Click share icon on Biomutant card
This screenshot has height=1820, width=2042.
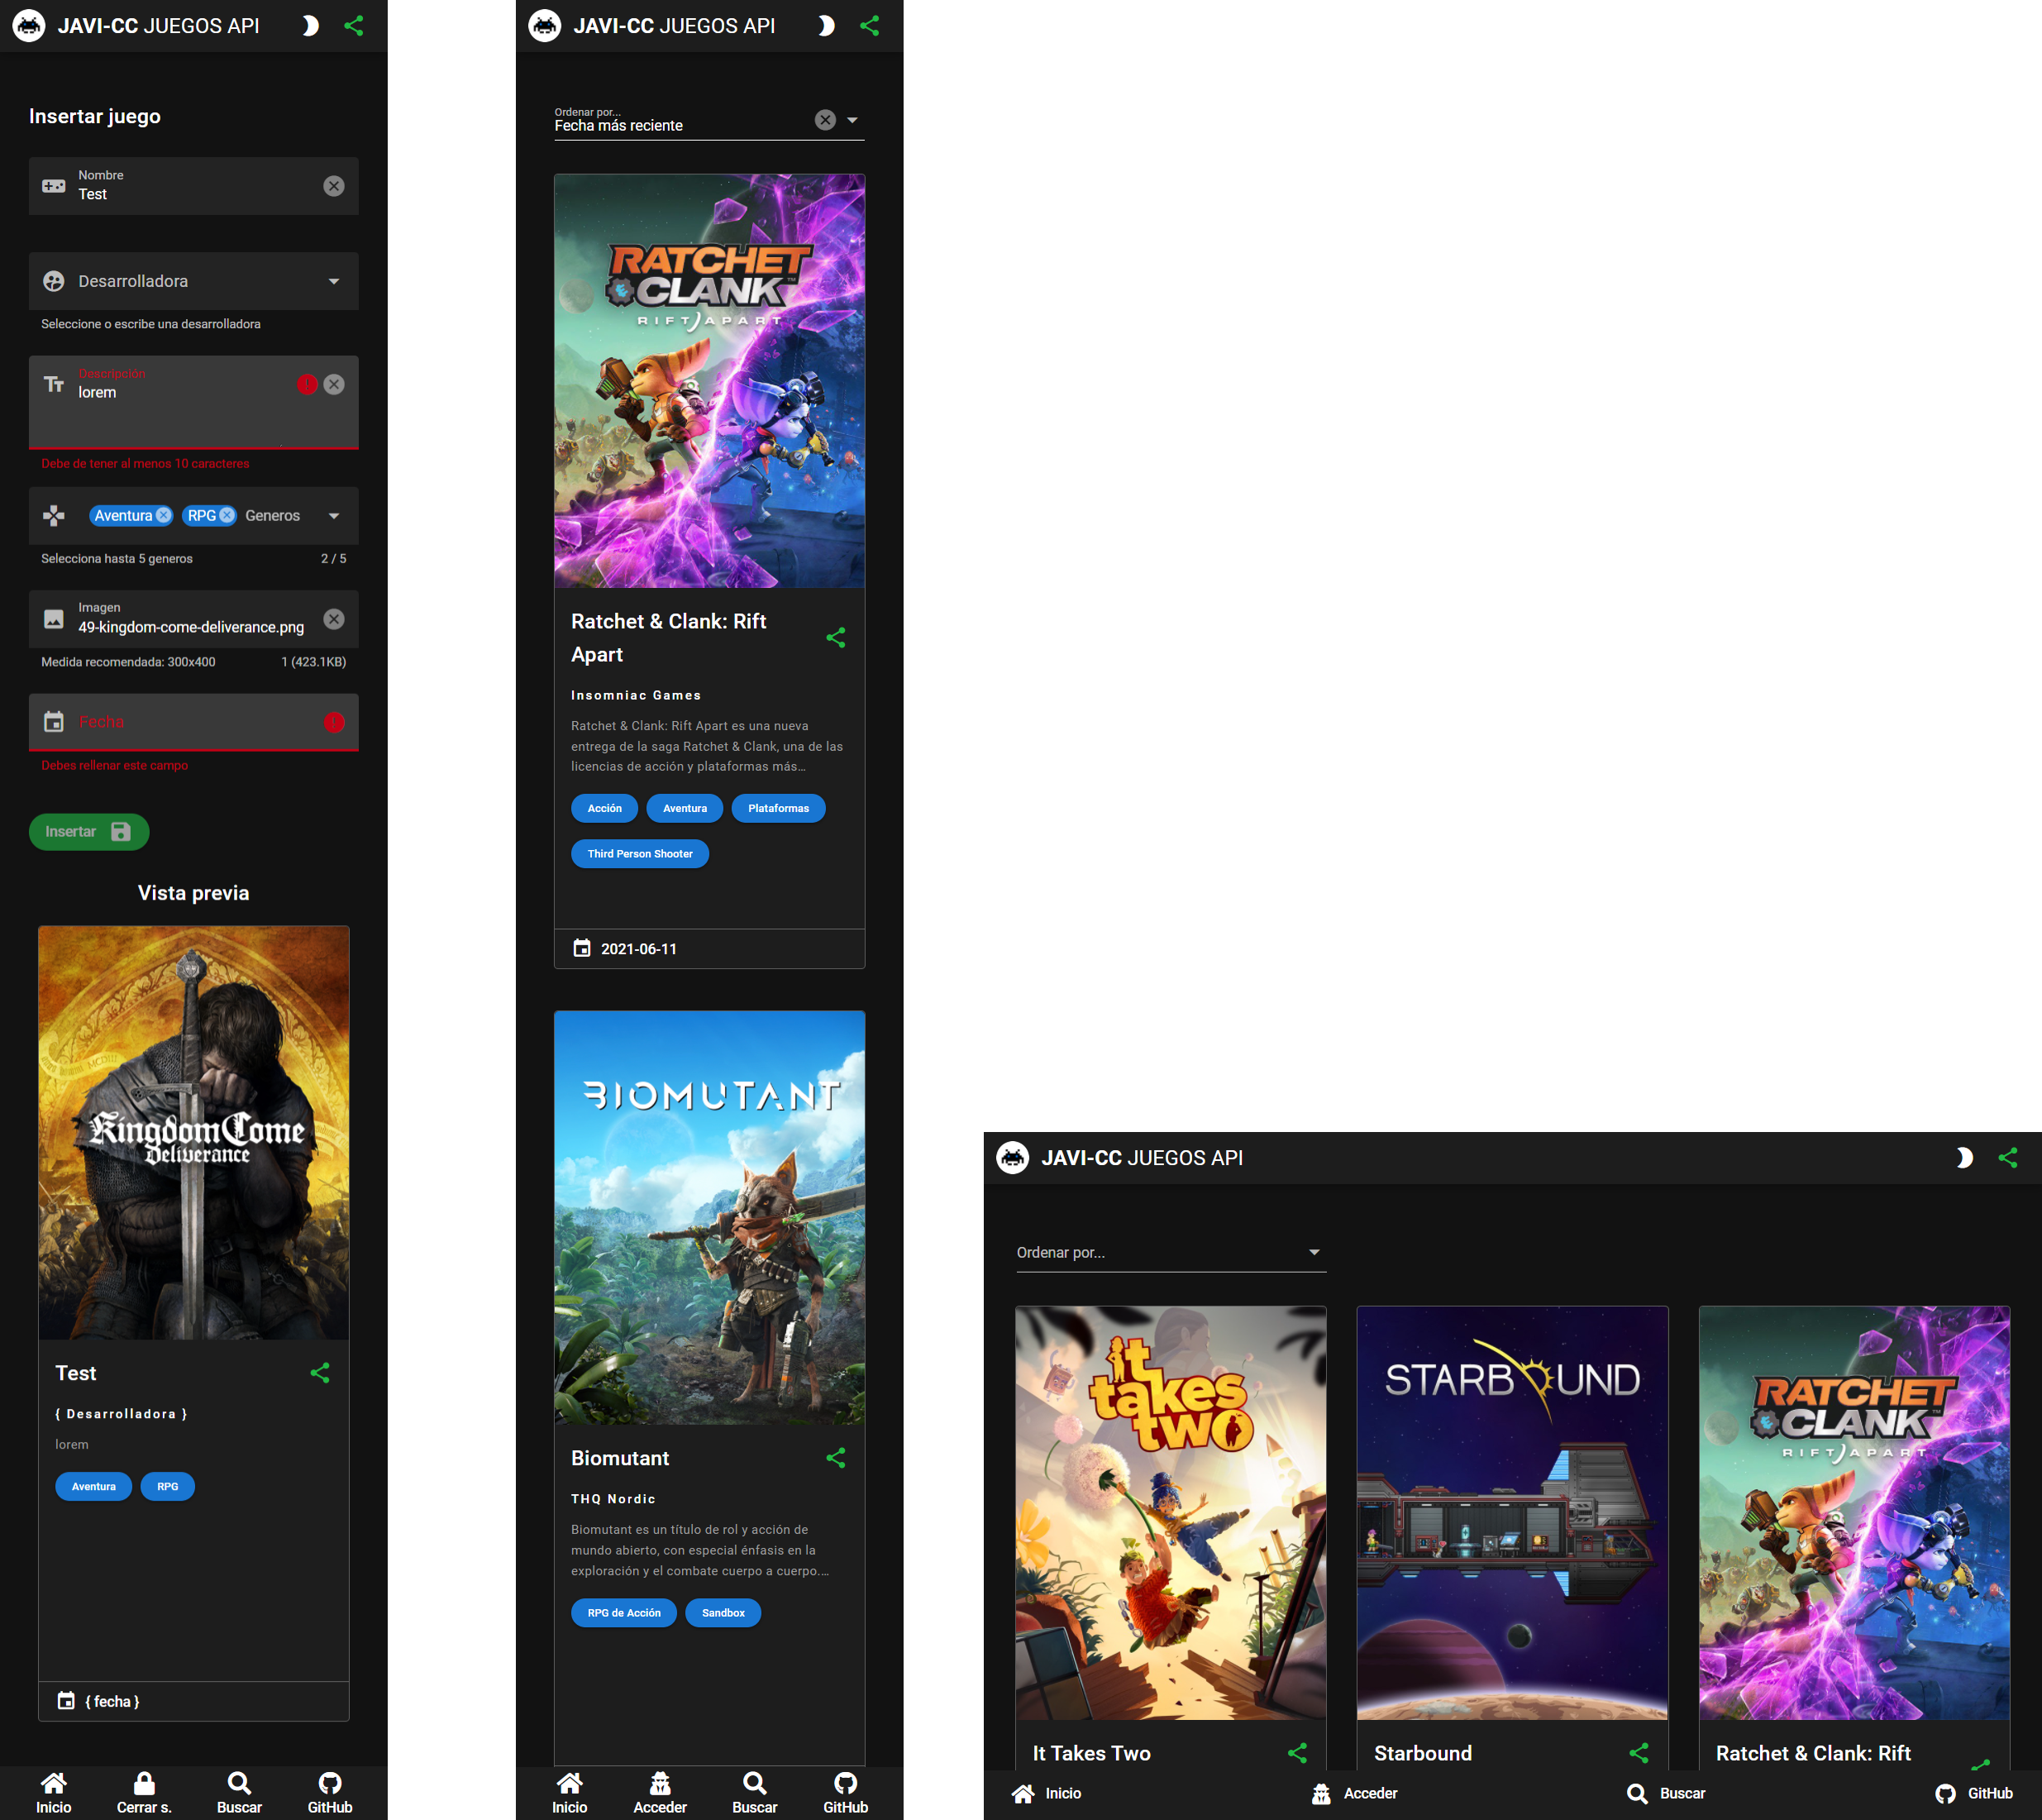coord(836,1458)
